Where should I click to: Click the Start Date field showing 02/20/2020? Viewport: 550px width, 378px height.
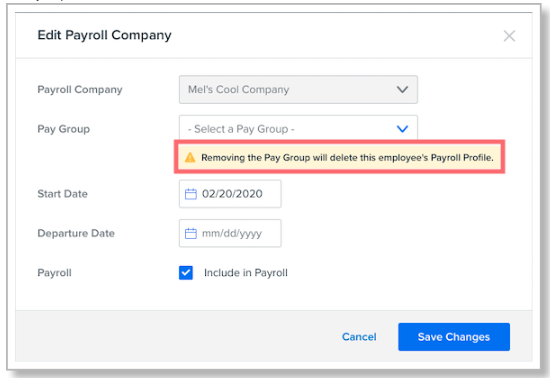[x=230, y=194]
